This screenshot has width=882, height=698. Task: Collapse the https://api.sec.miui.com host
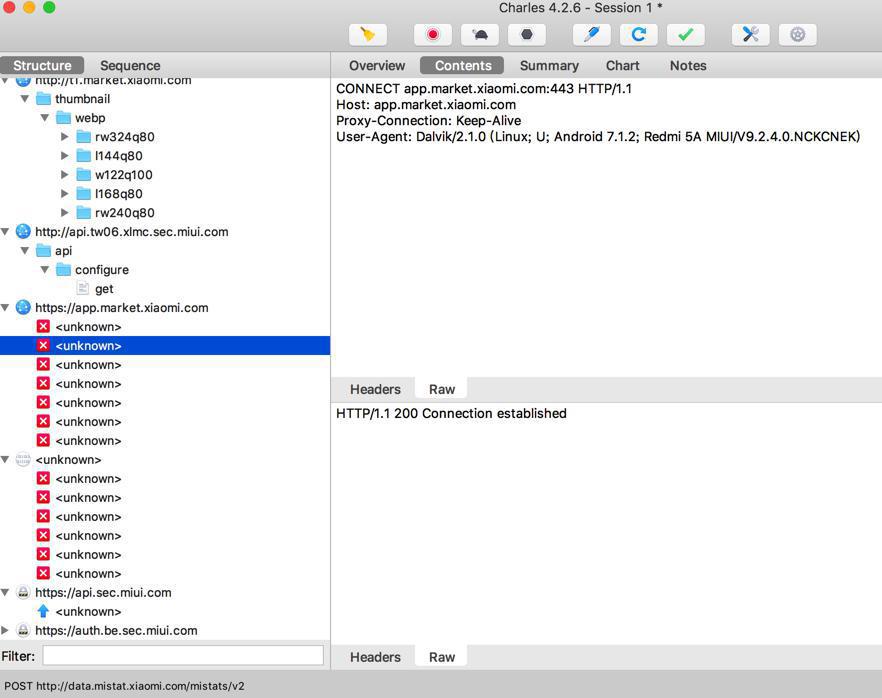[x=5, y=592]
